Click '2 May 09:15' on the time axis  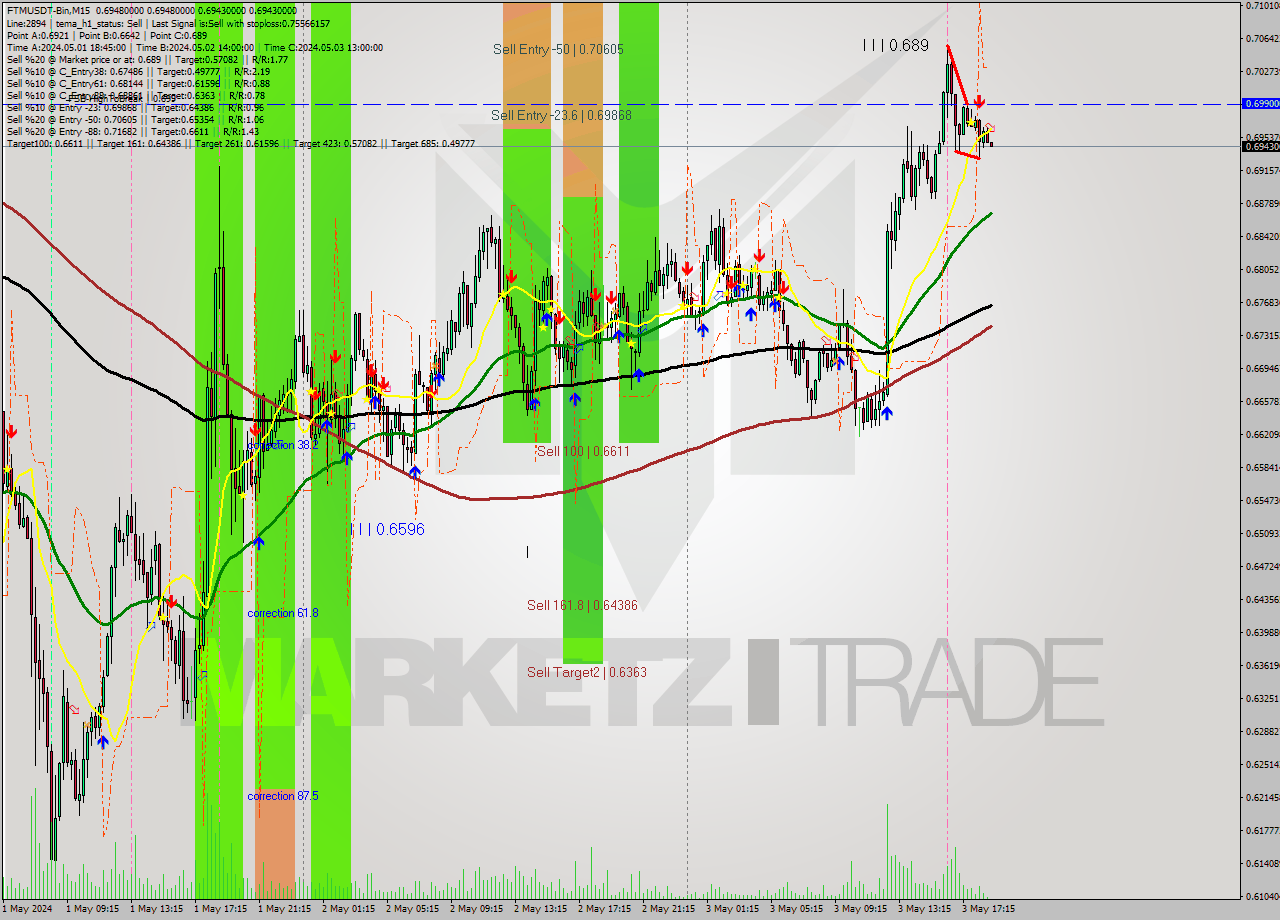(477, 909)
